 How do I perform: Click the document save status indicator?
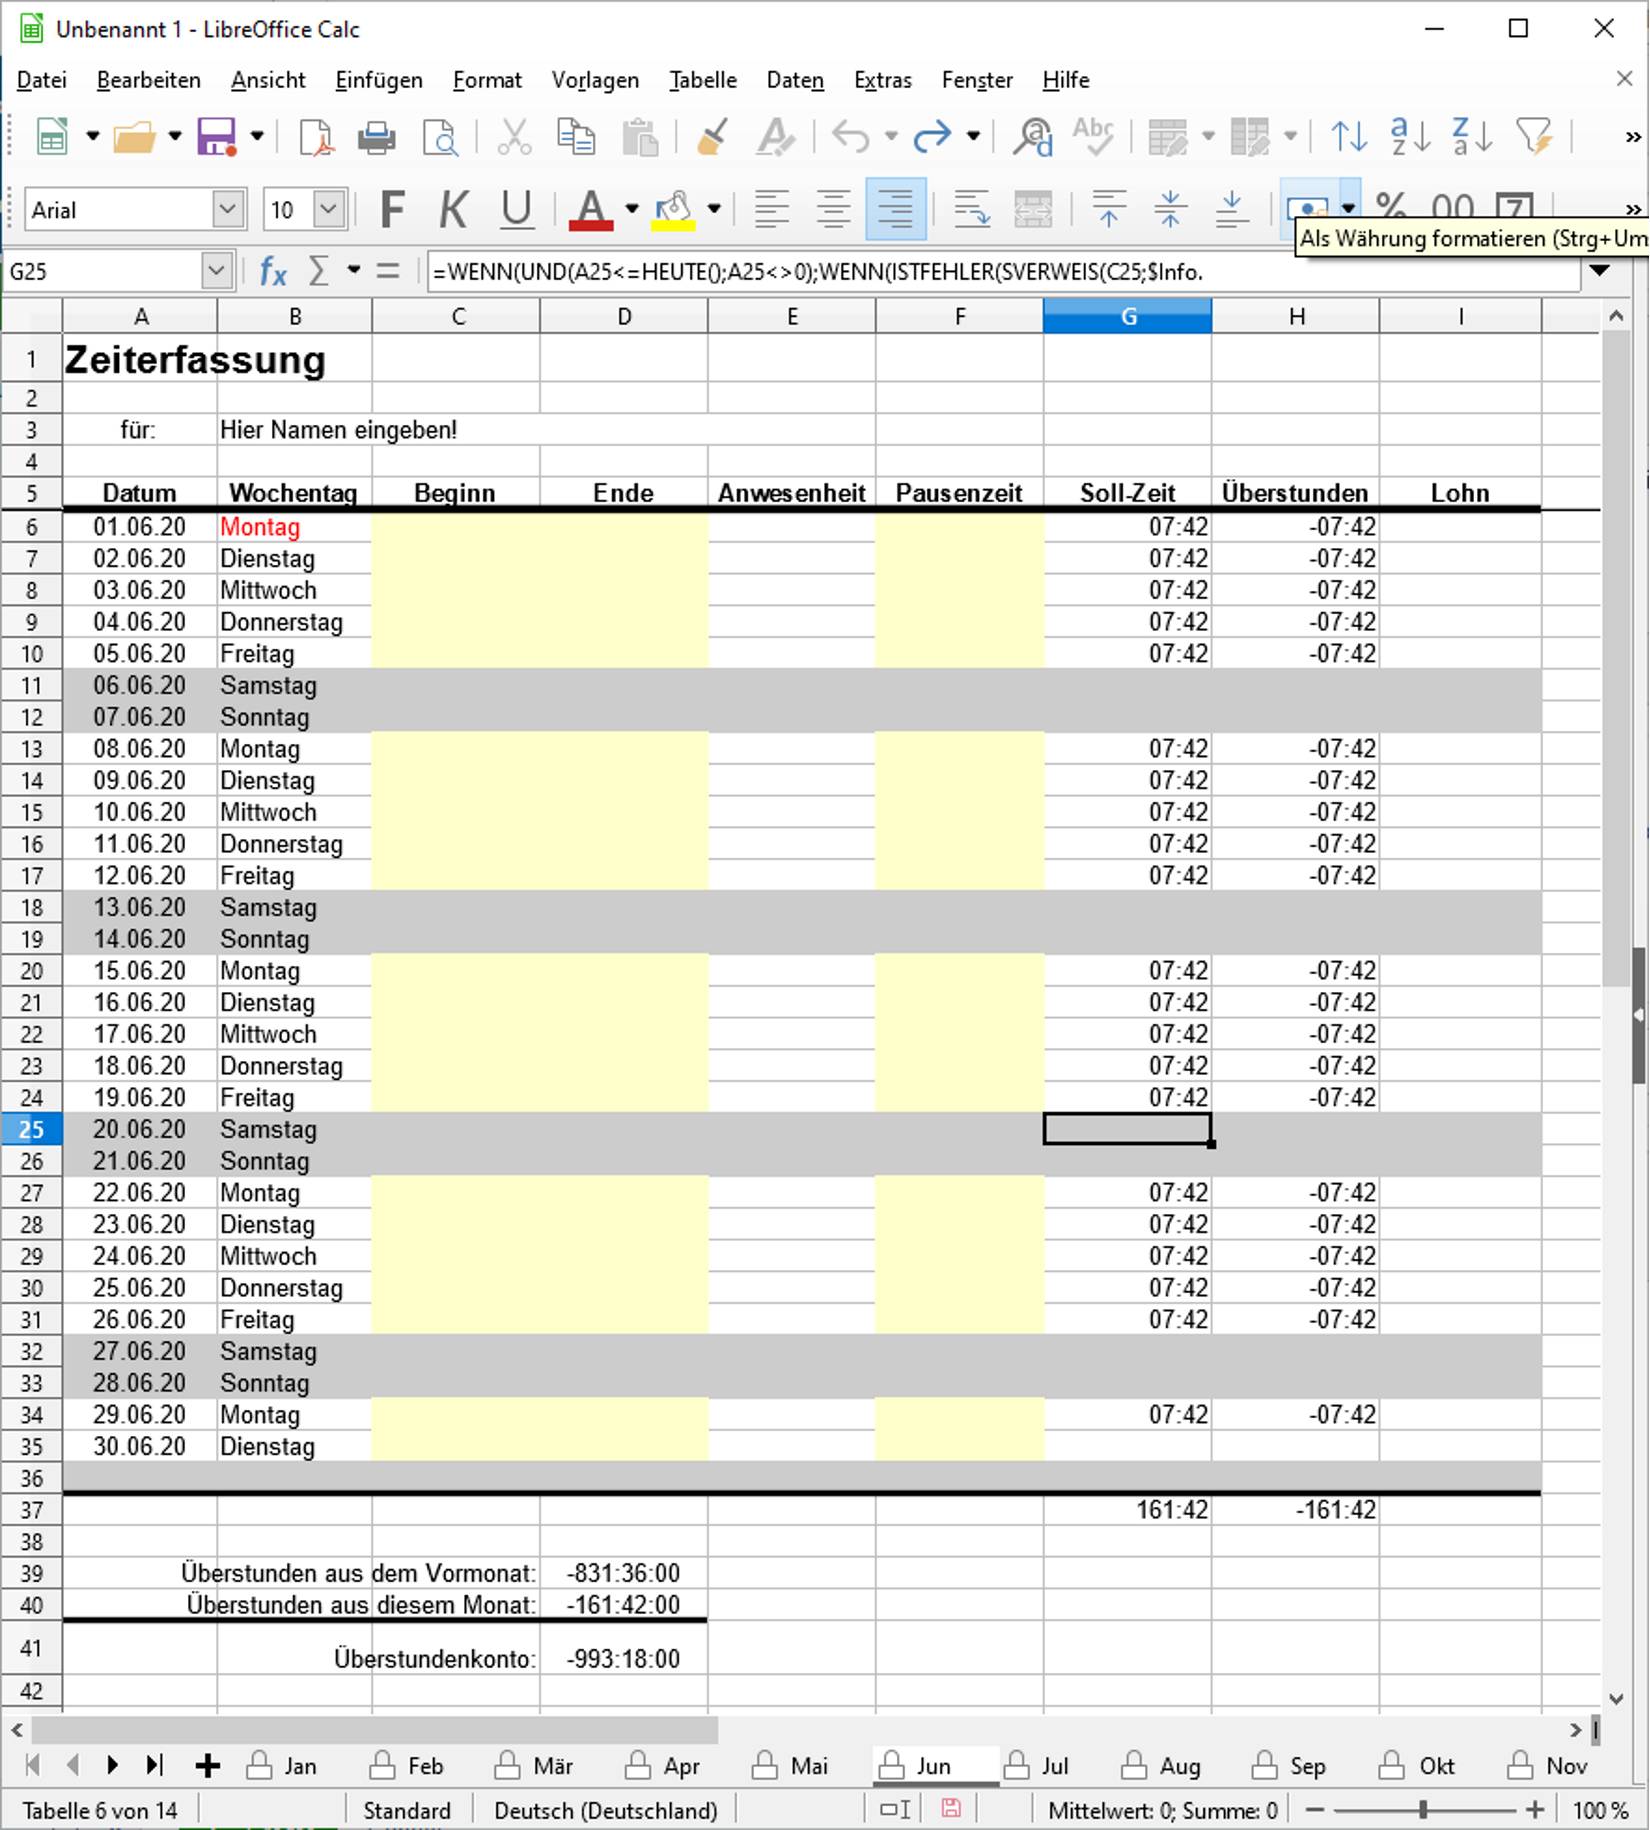[951, 1809]
